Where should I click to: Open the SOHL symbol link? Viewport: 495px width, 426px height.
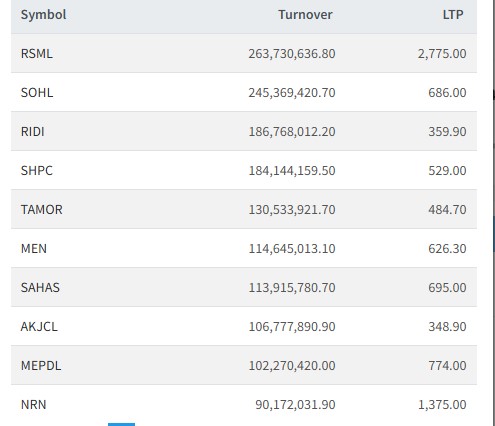[x=37, y=93]
